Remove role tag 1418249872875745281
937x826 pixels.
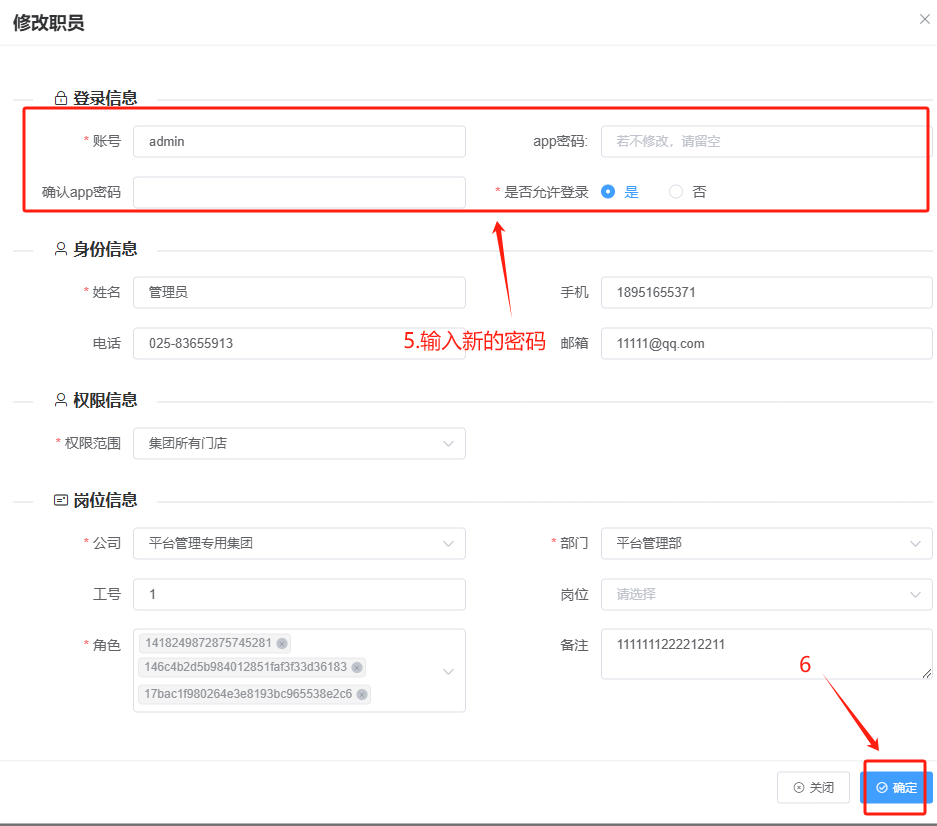click(x=282, y=643)
